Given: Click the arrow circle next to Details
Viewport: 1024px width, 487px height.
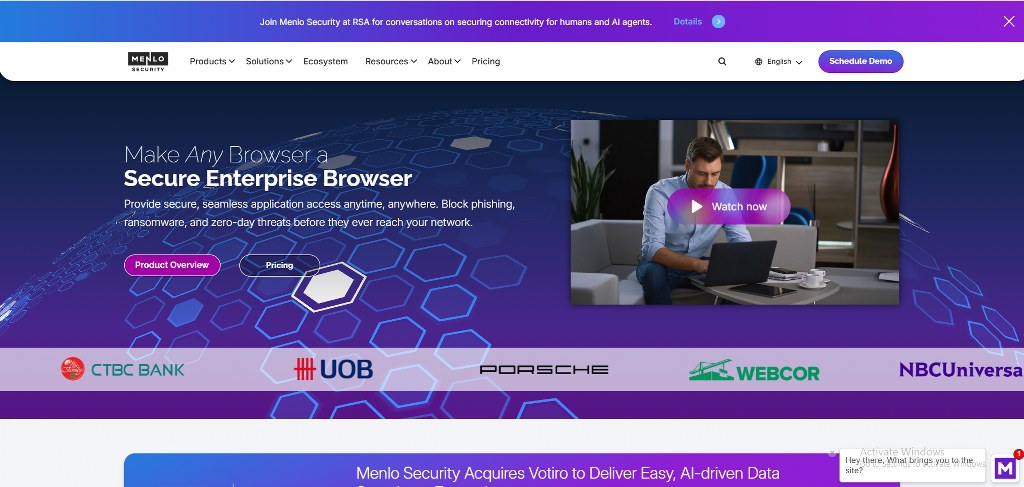Looking at the screenshot, I should point(718,22).
